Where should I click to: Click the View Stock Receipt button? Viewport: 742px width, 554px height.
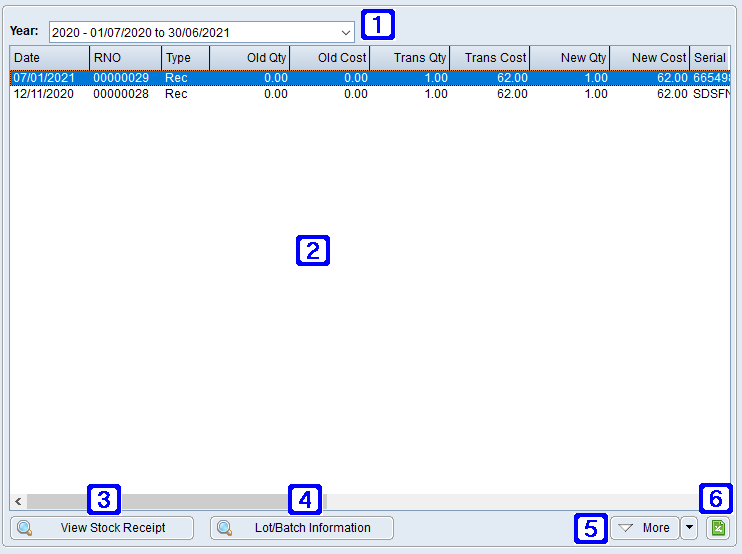102,528
